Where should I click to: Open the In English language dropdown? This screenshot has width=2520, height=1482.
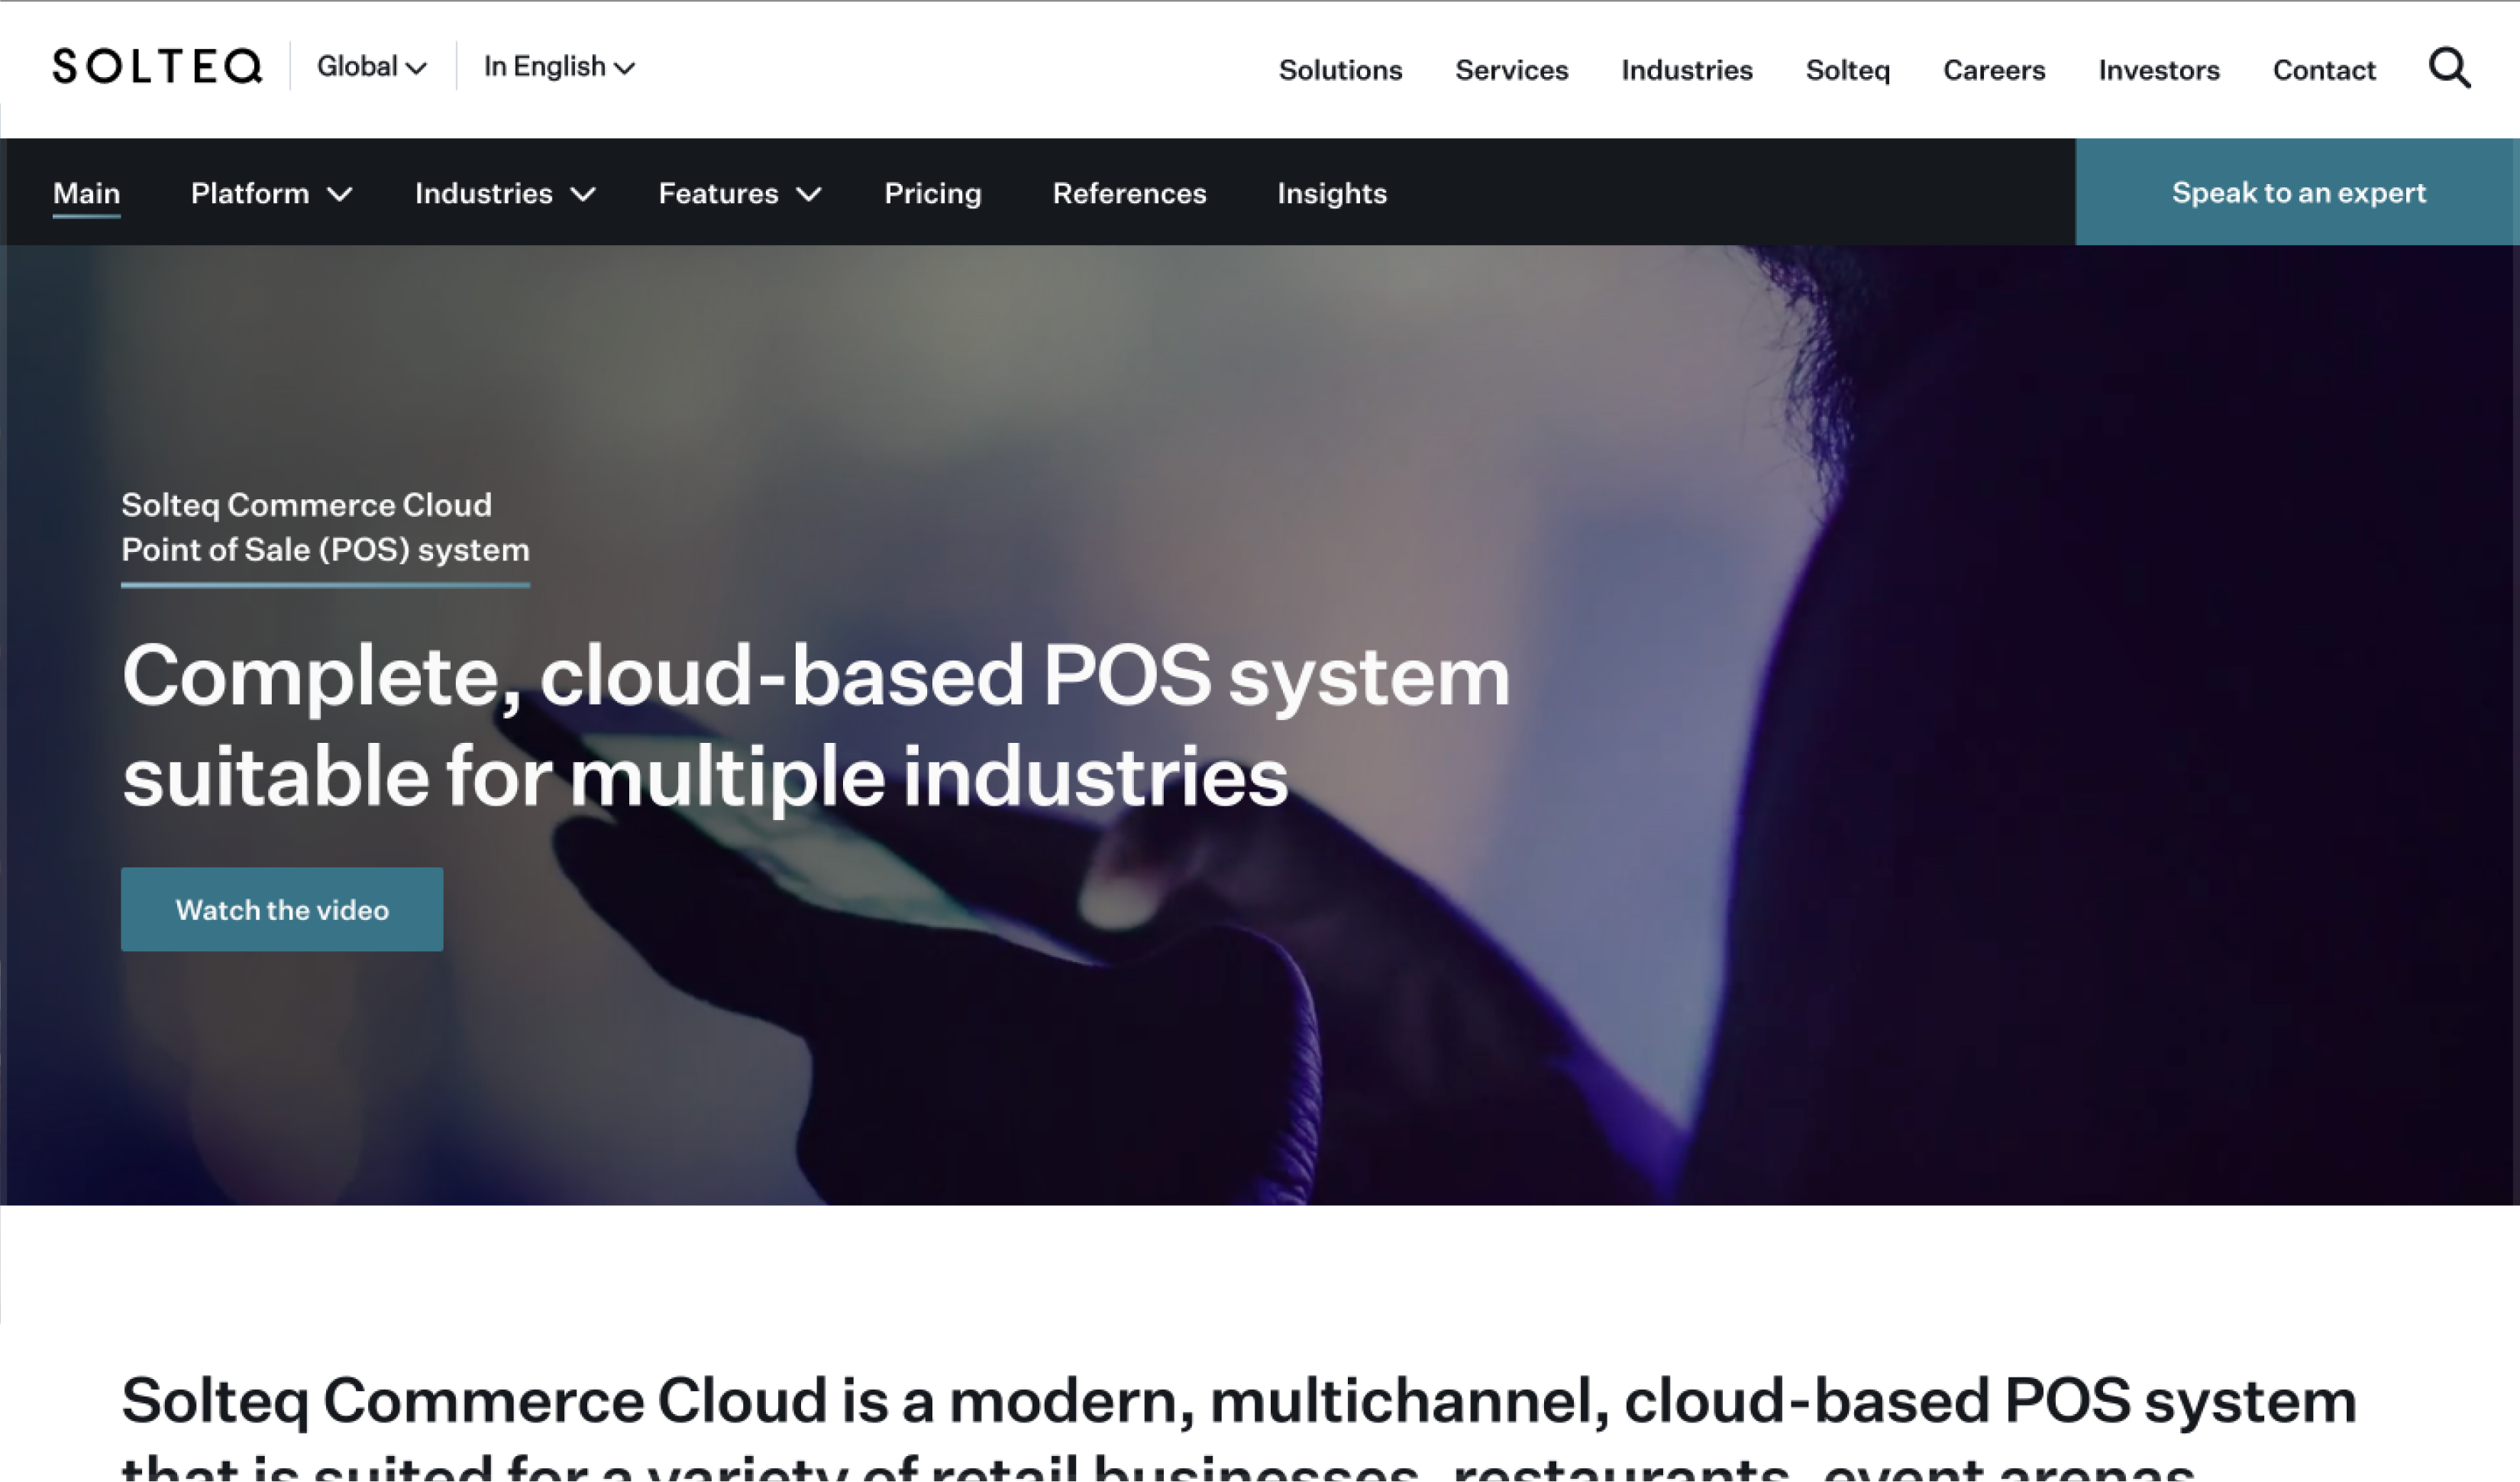coord(559,67)
